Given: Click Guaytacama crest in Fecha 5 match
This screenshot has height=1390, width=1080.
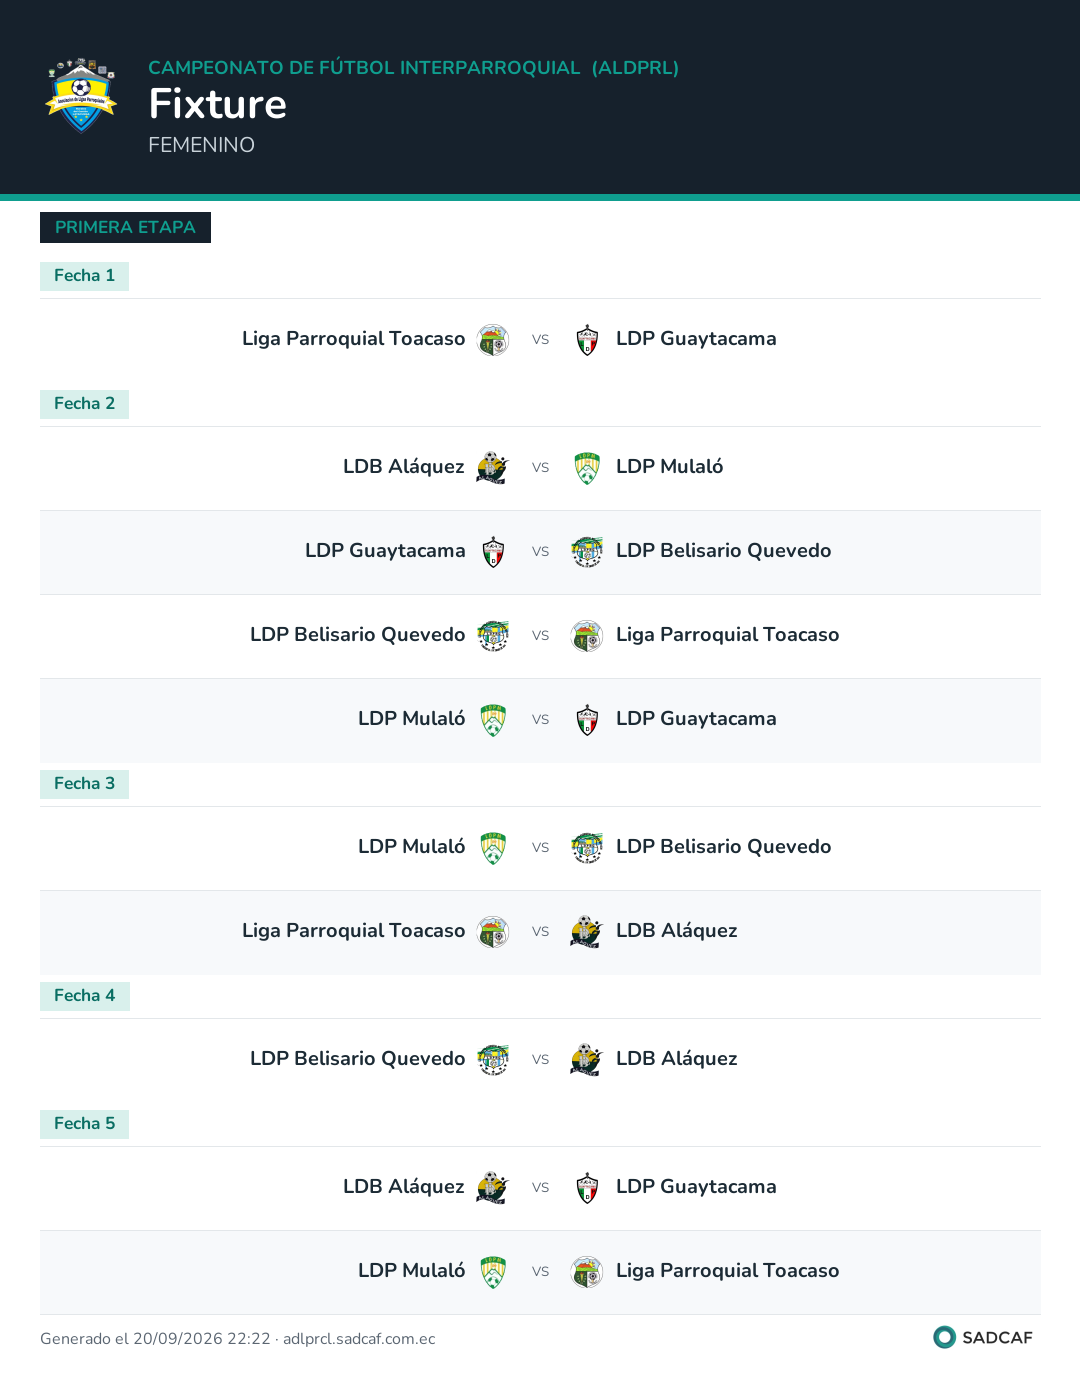Looking at the screenshot, I should [587, 1188].
